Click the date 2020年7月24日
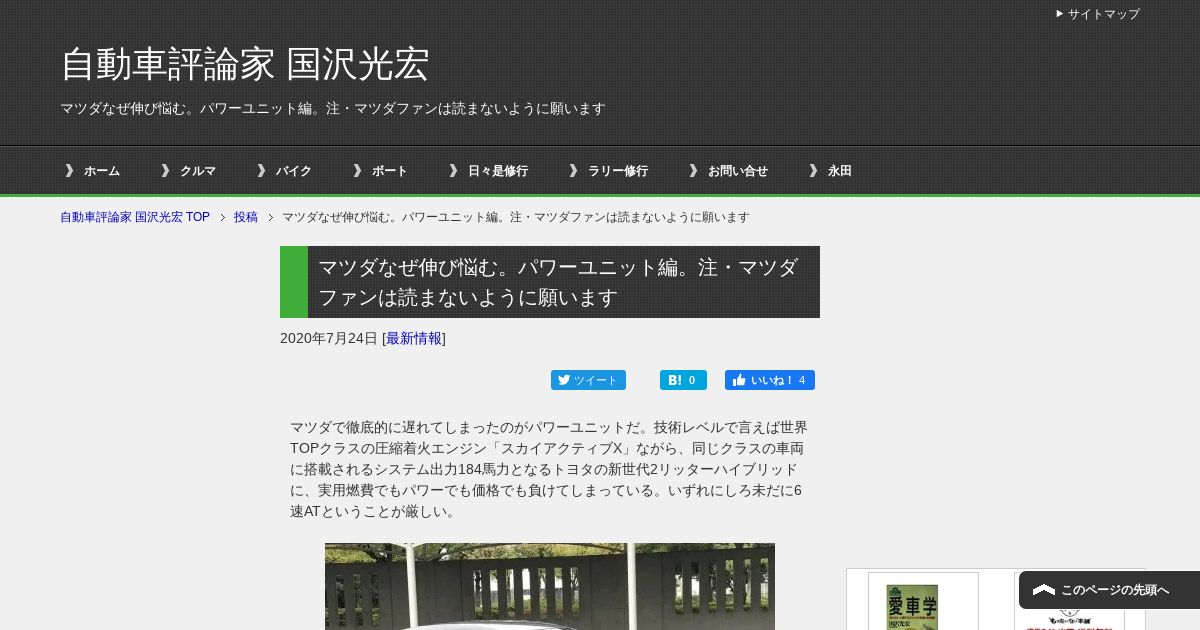The image size is (1200, 630). point(329,338)
